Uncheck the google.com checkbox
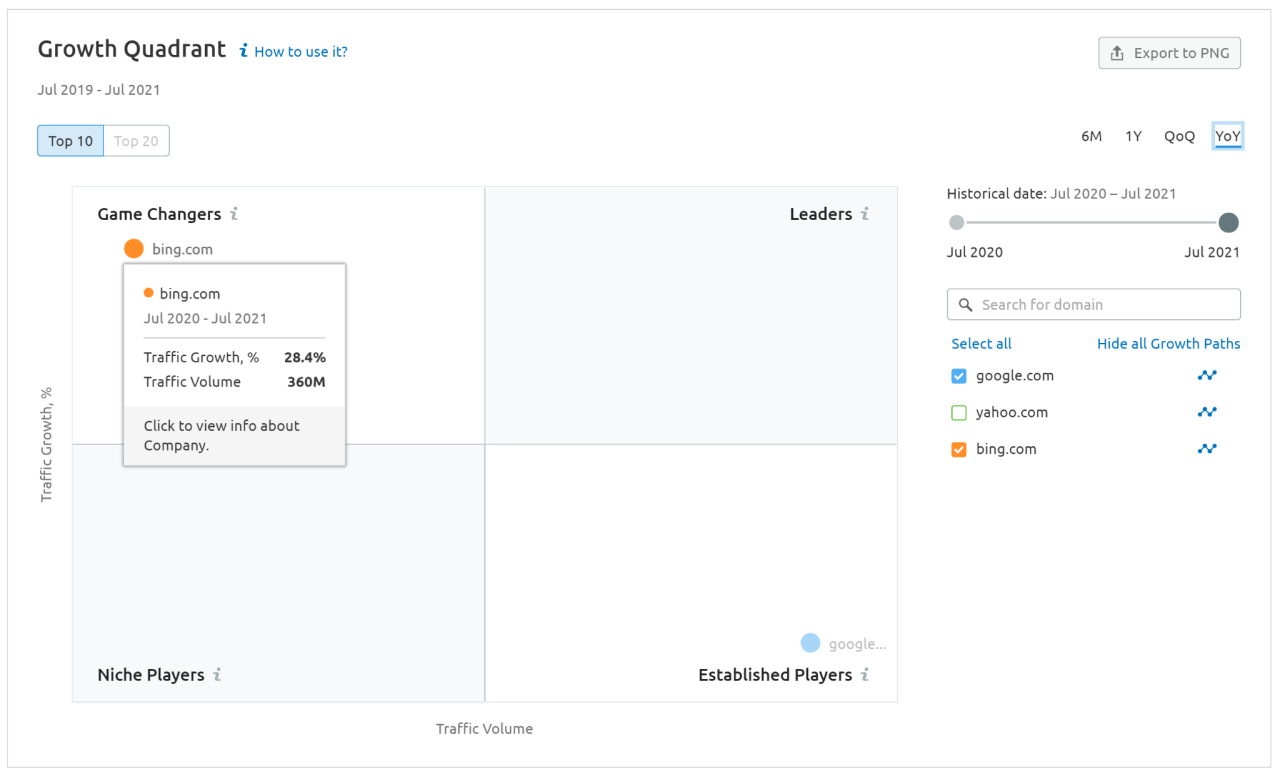 click(959, 376)
